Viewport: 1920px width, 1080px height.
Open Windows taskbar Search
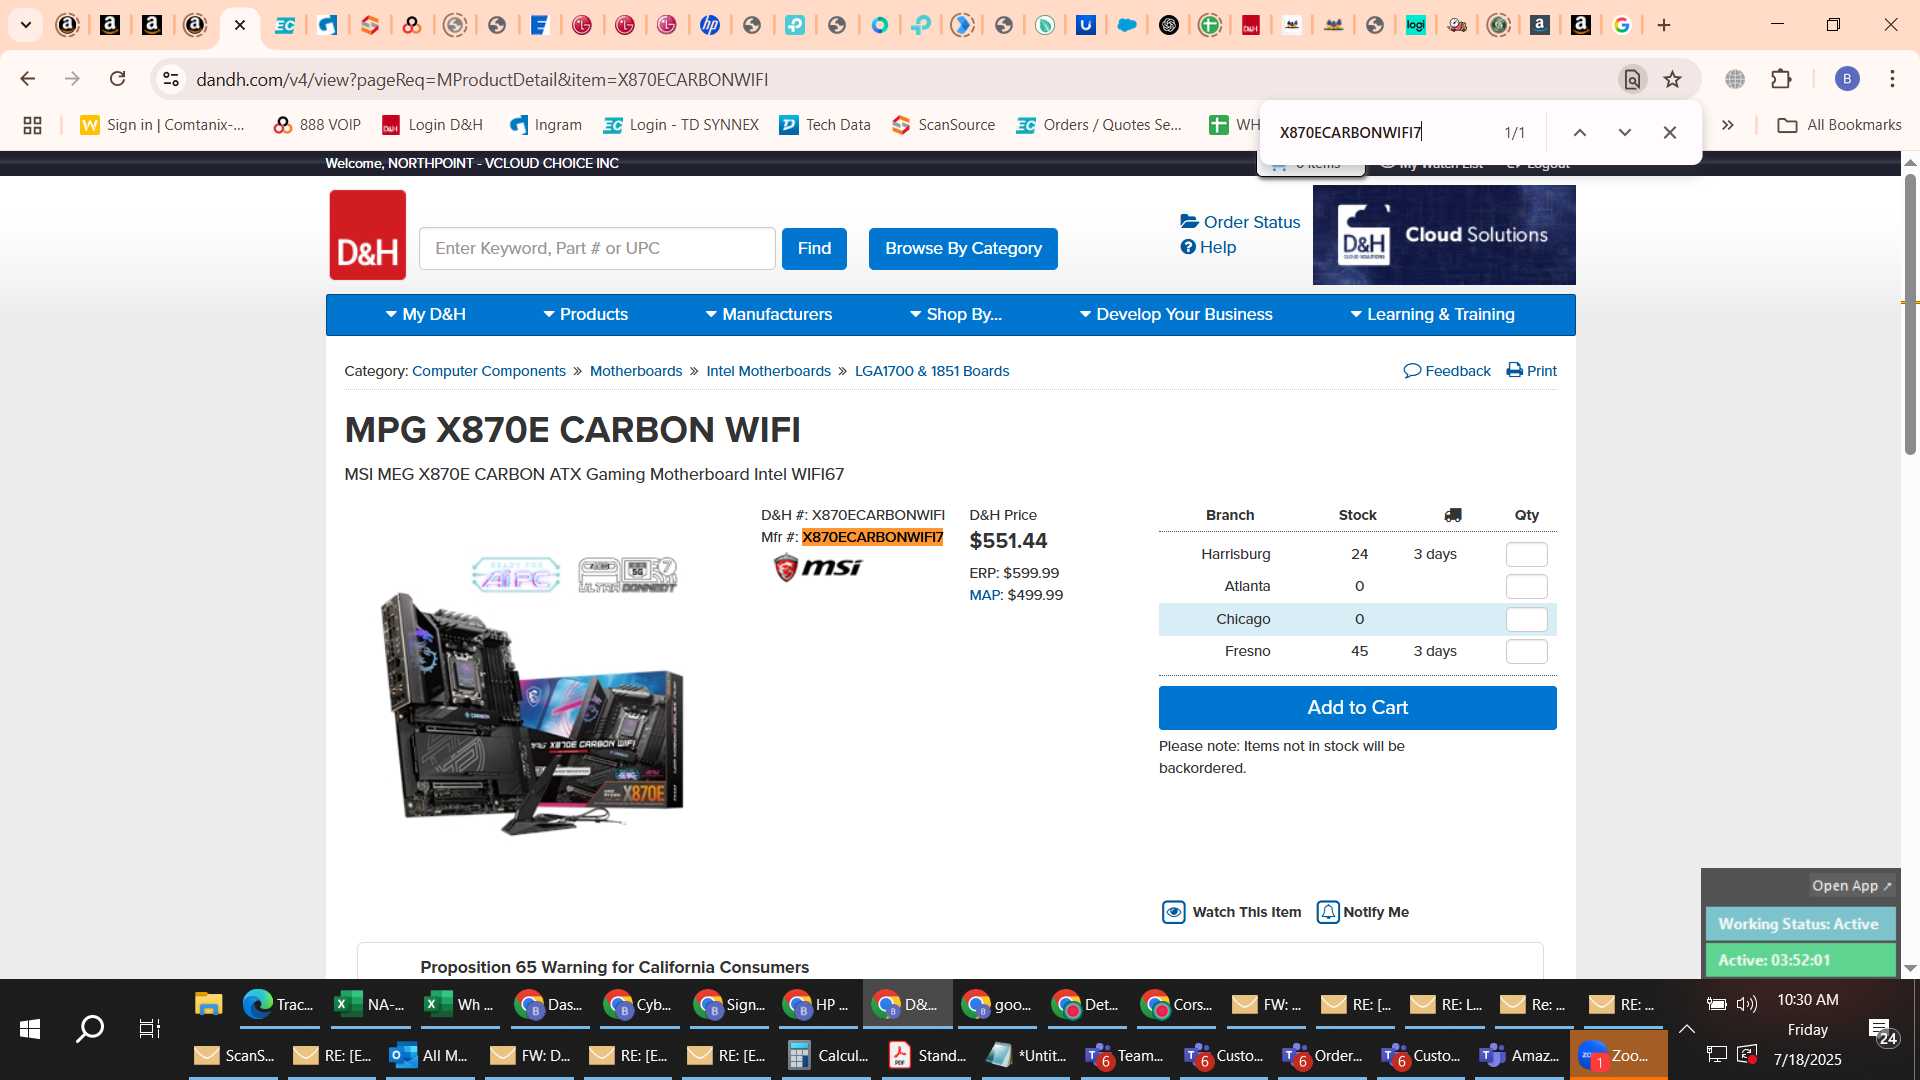point(90,1029)
